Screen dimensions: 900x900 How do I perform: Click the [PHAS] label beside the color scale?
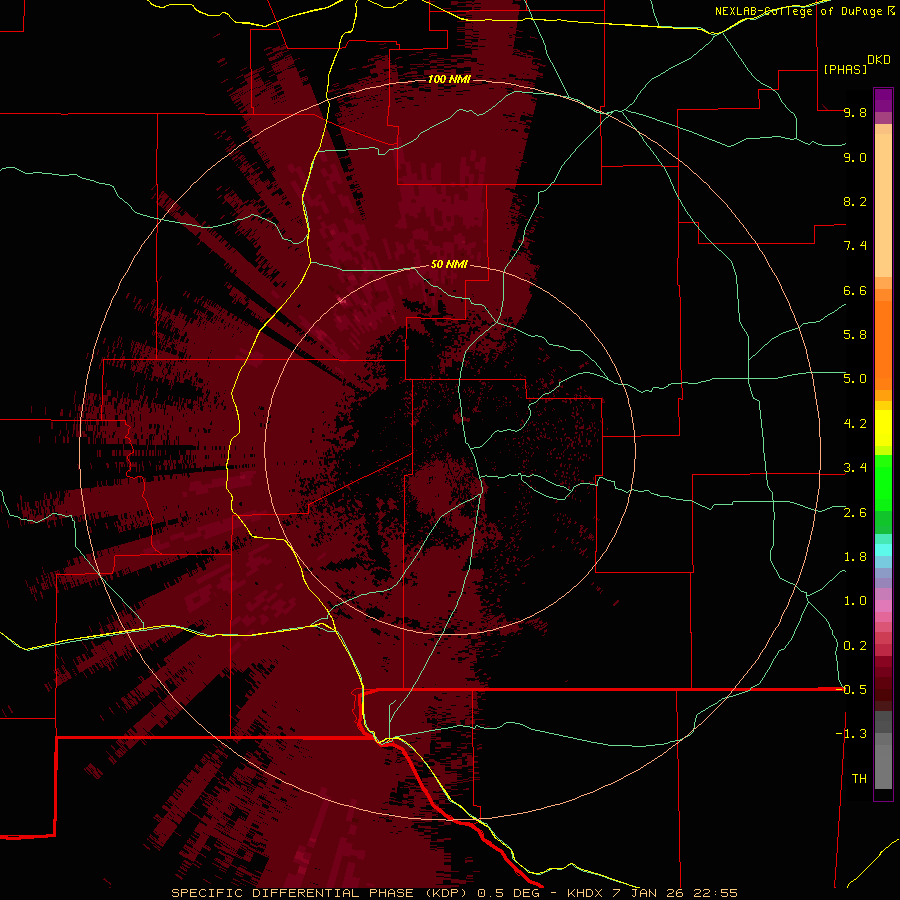845,69
